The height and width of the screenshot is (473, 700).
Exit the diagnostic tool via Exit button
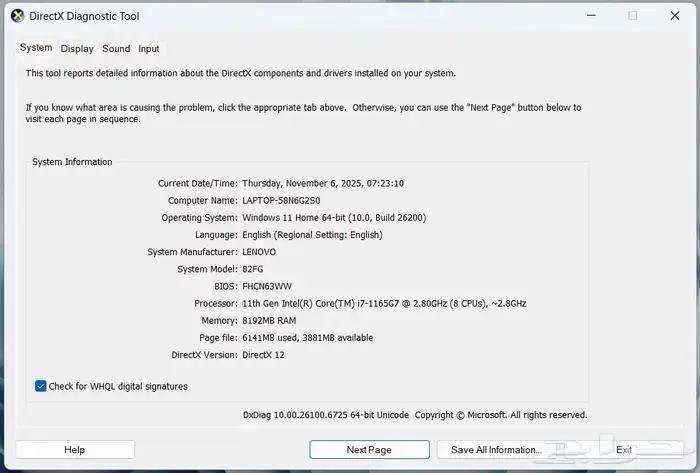[623, 449]
